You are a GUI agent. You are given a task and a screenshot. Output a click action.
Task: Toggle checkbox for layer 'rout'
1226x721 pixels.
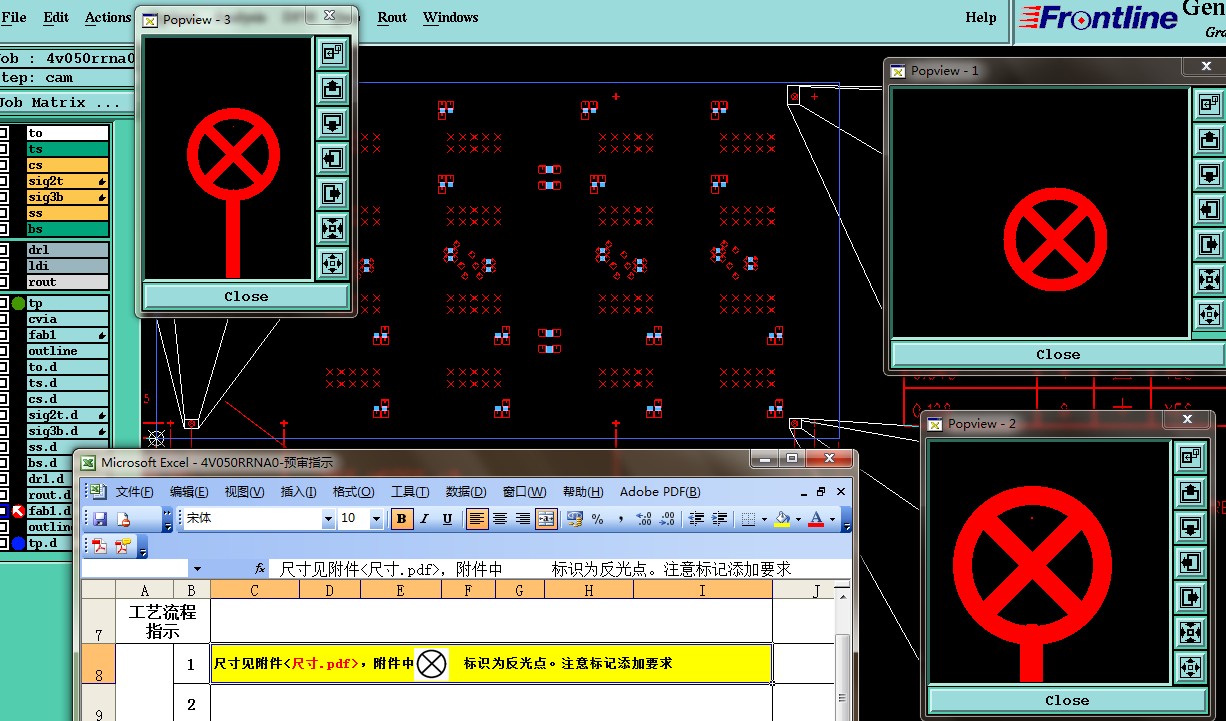pos(4,282)
